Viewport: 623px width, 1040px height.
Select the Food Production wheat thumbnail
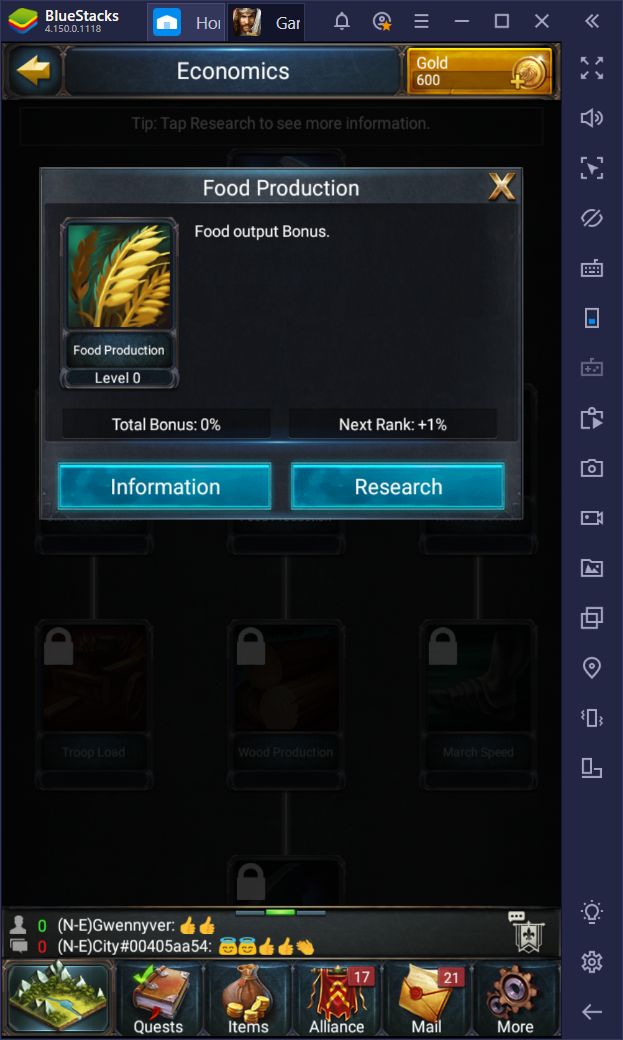119,277
